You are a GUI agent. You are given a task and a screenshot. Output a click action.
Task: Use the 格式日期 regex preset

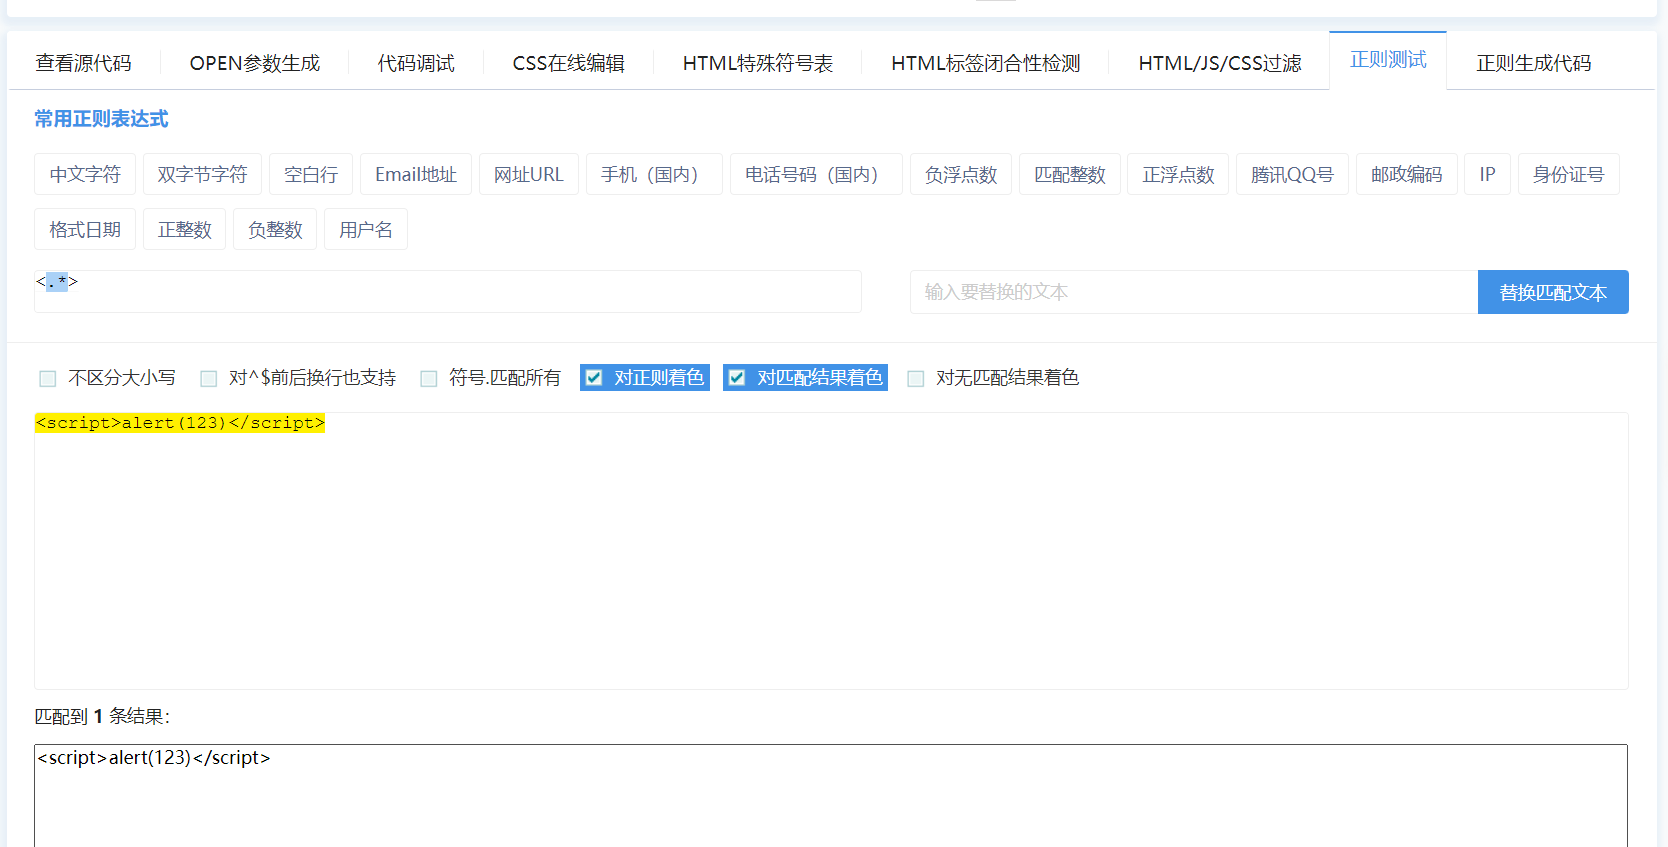(85, 229)
